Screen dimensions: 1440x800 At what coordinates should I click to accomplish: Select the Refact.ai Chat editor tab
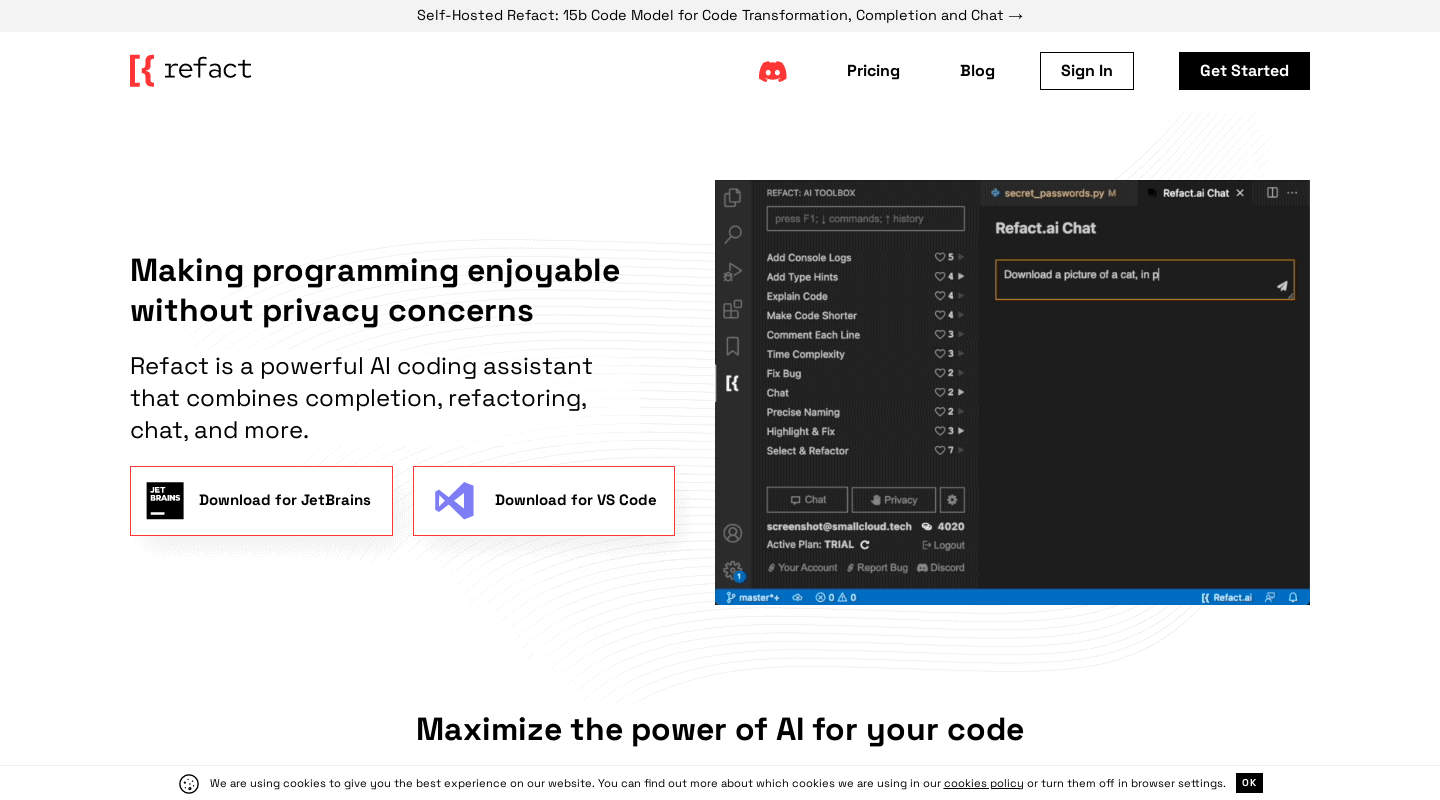pos(1194,193)
